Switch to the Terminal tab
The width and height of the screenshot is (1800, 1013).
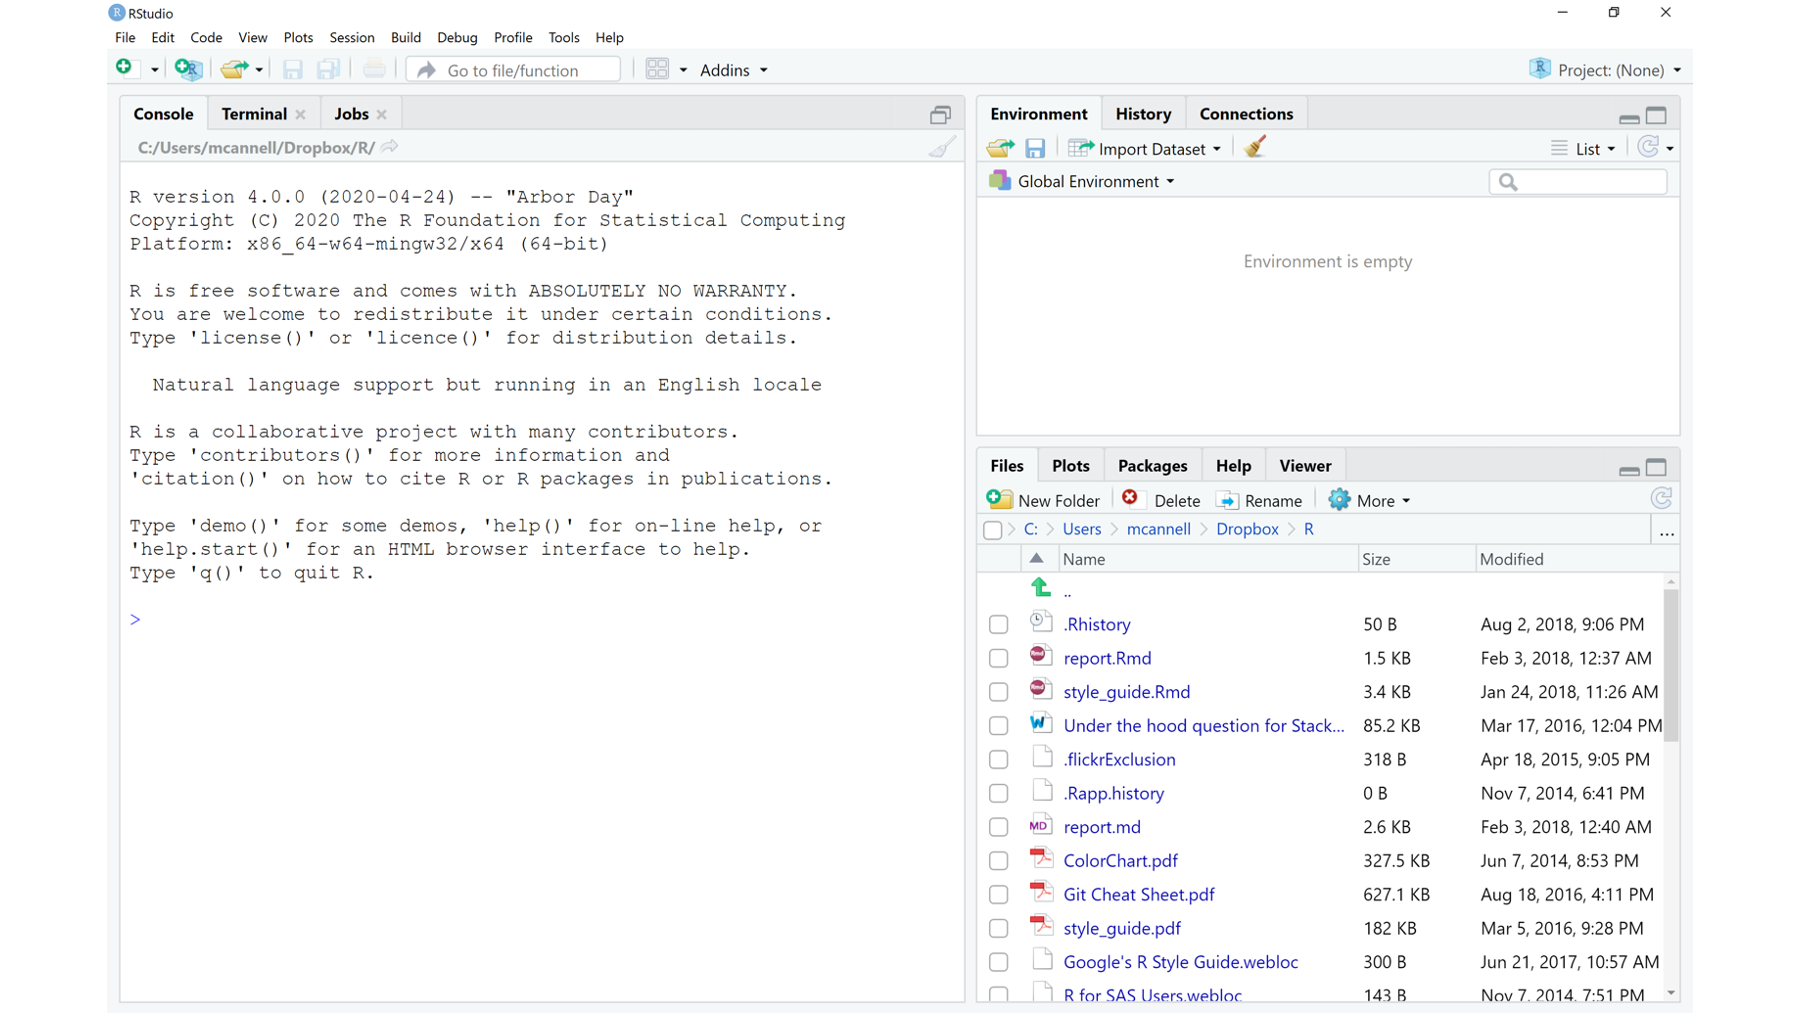254,114
